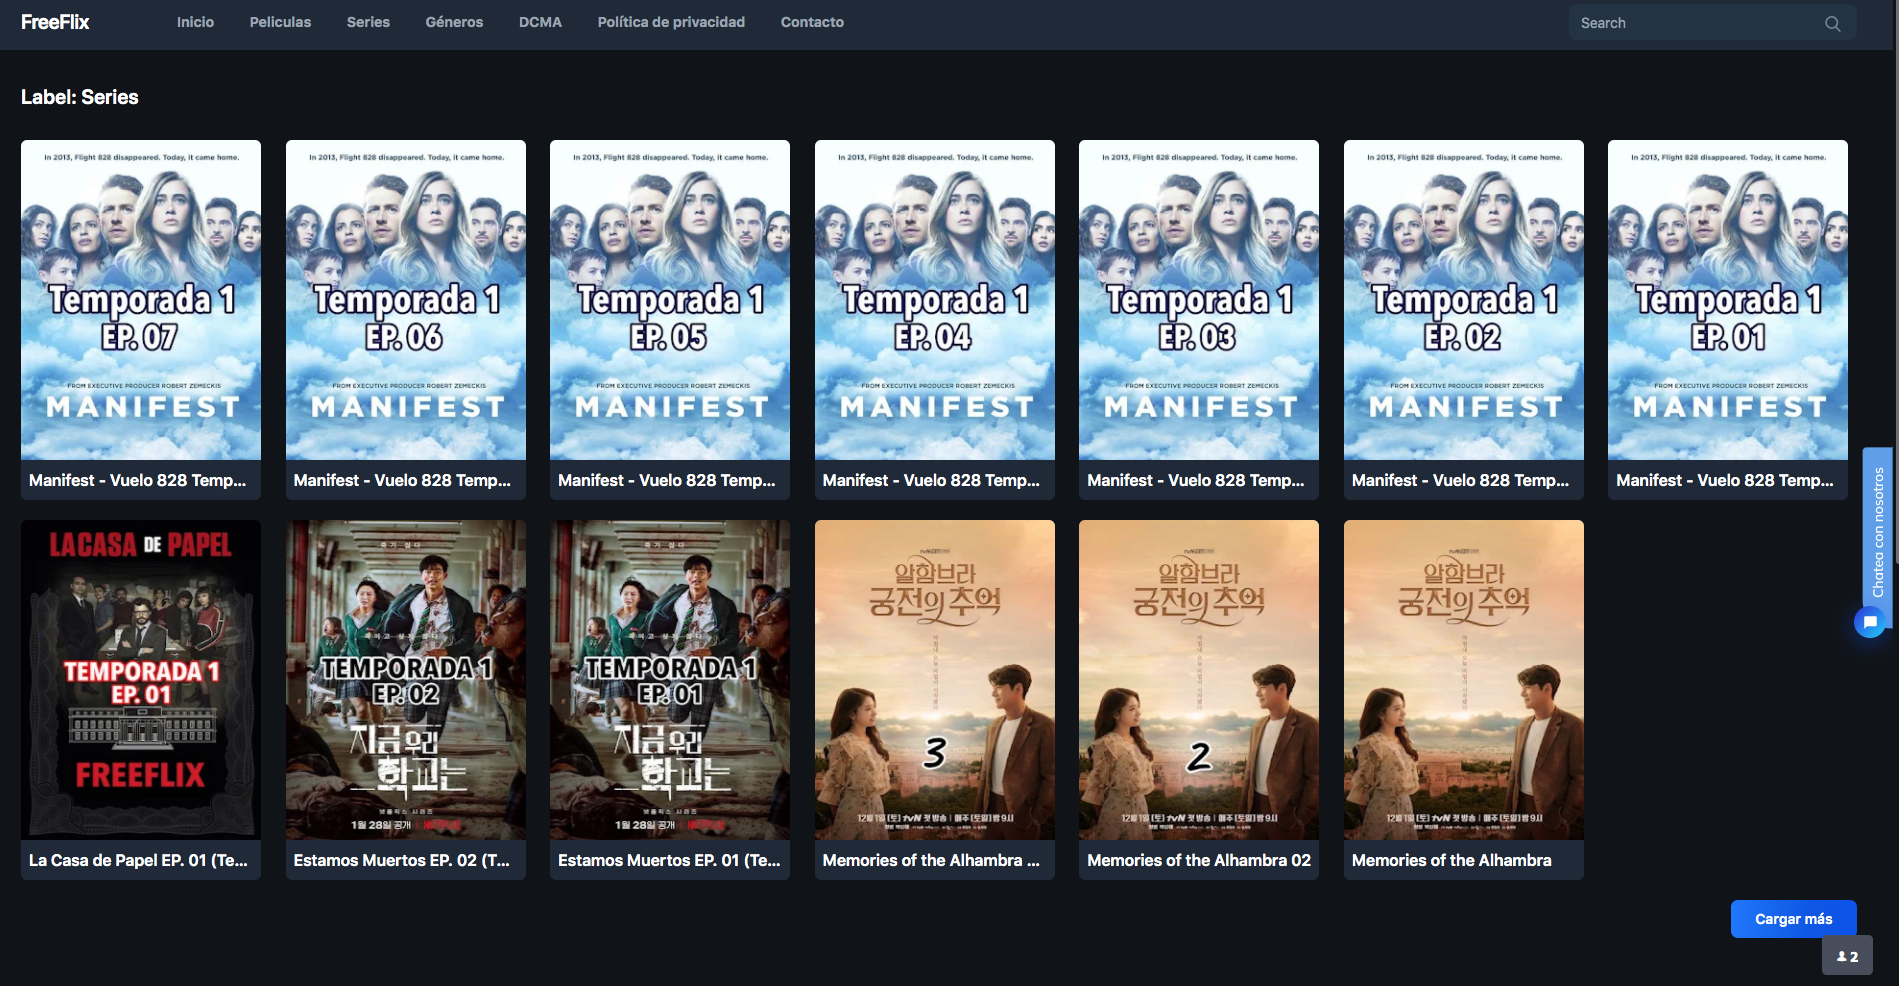Screen dimensions: 1899x986
Task: Focus the Search input field
Action: pos(1712,23)
